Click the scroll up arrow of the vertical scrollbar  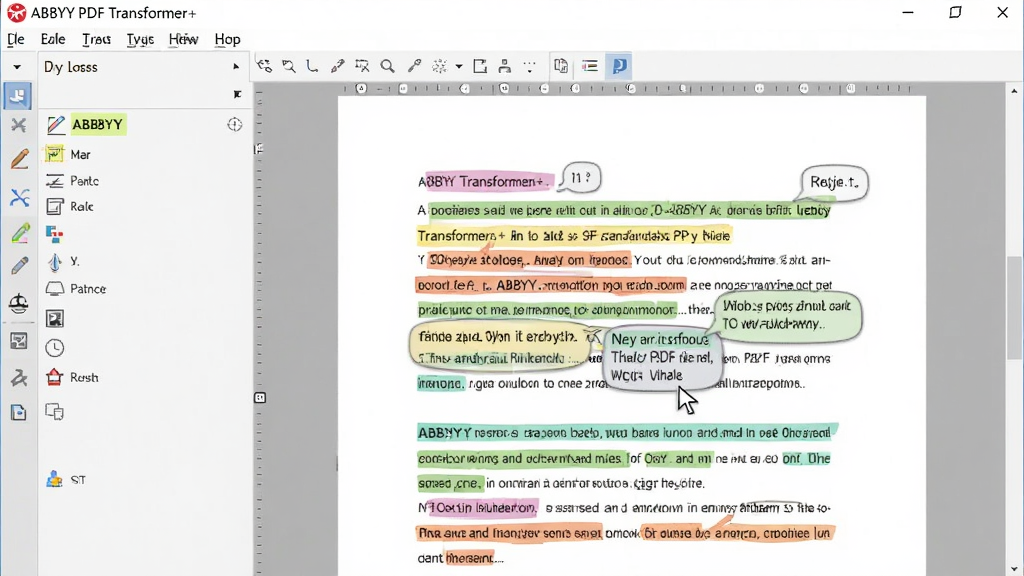tap(1014, 91)
